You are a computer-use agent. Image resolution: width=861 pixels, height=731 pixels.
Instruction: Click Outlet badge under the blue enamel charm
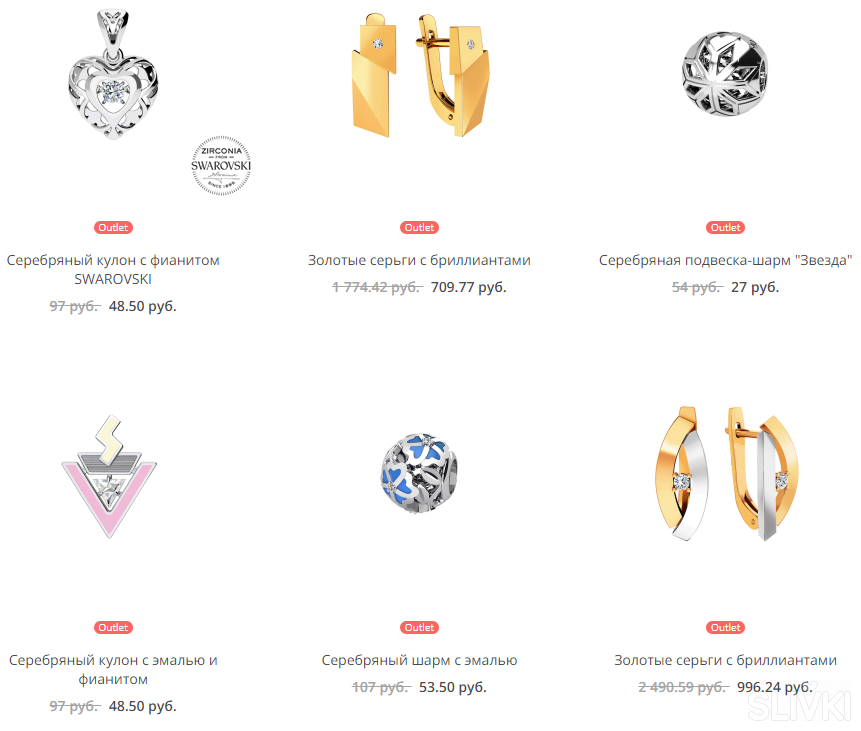pyautogui.click(x=420, y=627)
